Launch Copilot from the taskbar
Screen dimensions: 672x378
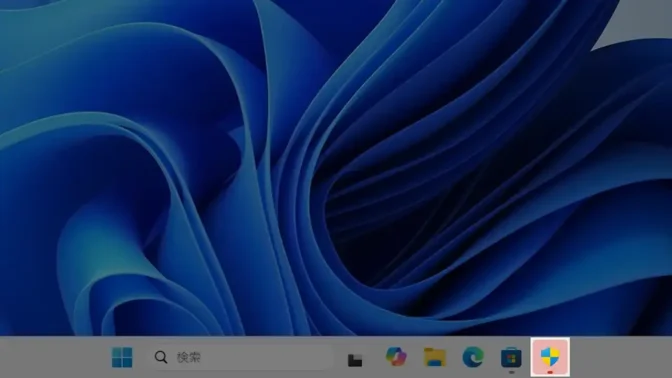click(396, 357)
